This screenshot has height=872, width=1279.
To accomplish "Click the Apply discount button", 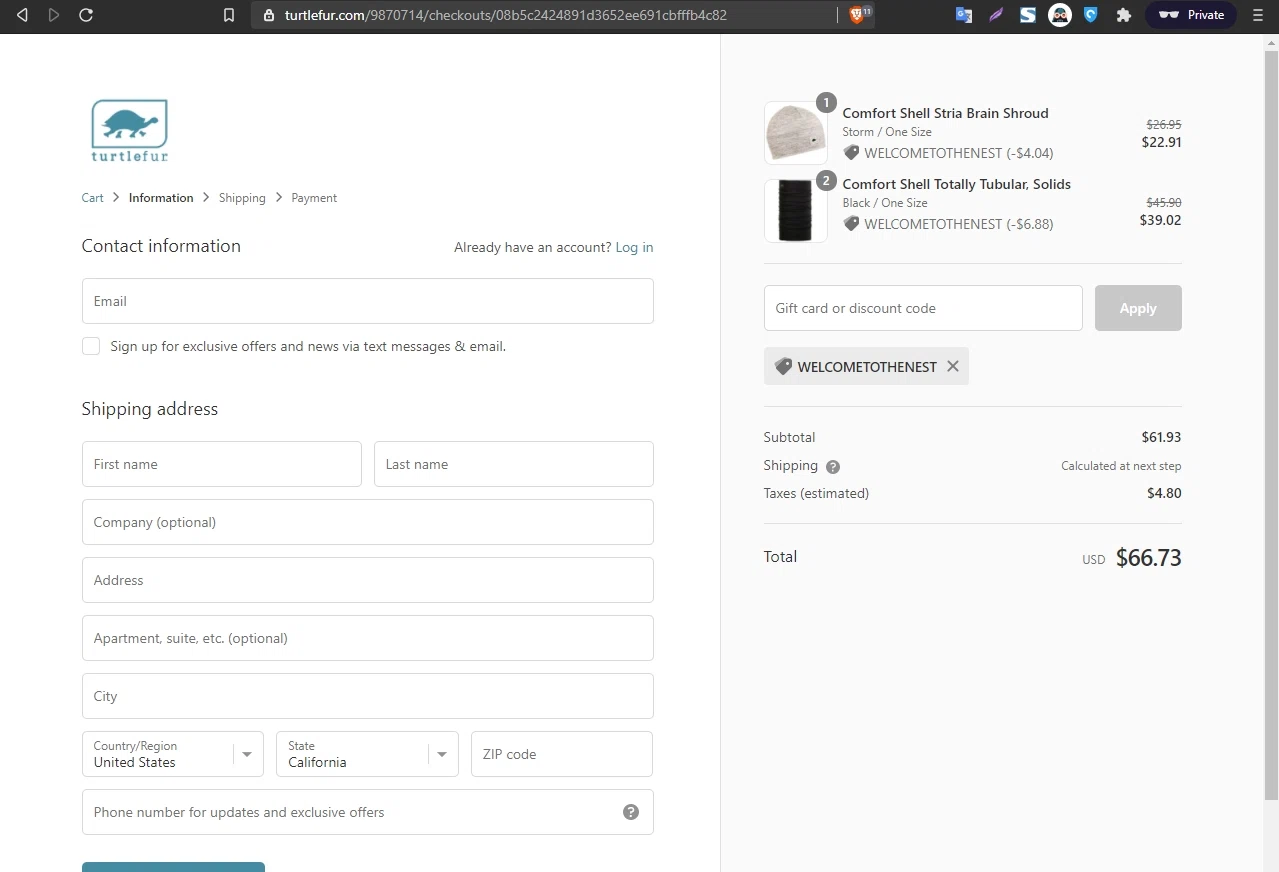I will [1138, 308].
